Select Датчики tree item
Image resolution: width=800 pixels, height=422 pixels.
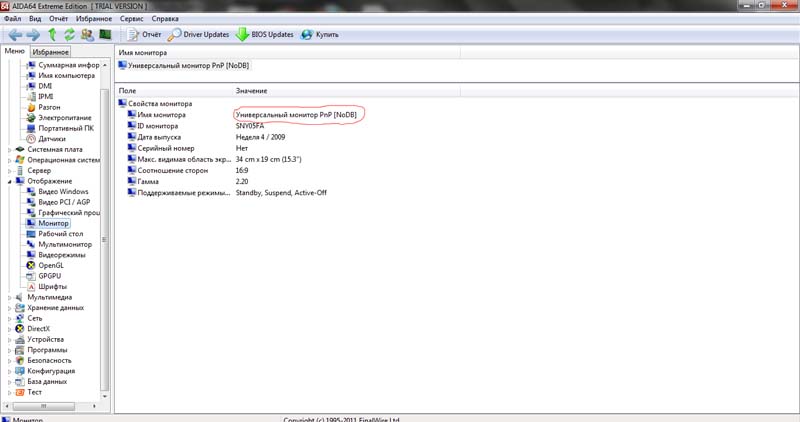click(x=46, y=139)
